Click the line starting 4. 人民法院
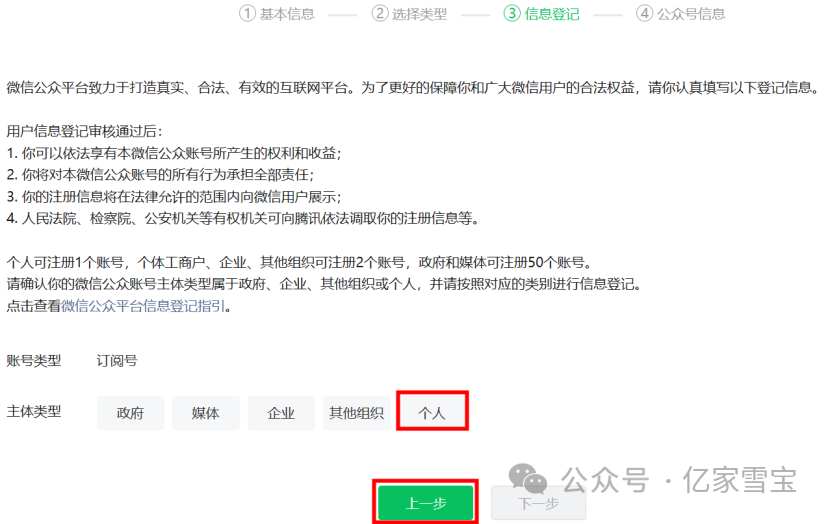 tap(243, 218)
